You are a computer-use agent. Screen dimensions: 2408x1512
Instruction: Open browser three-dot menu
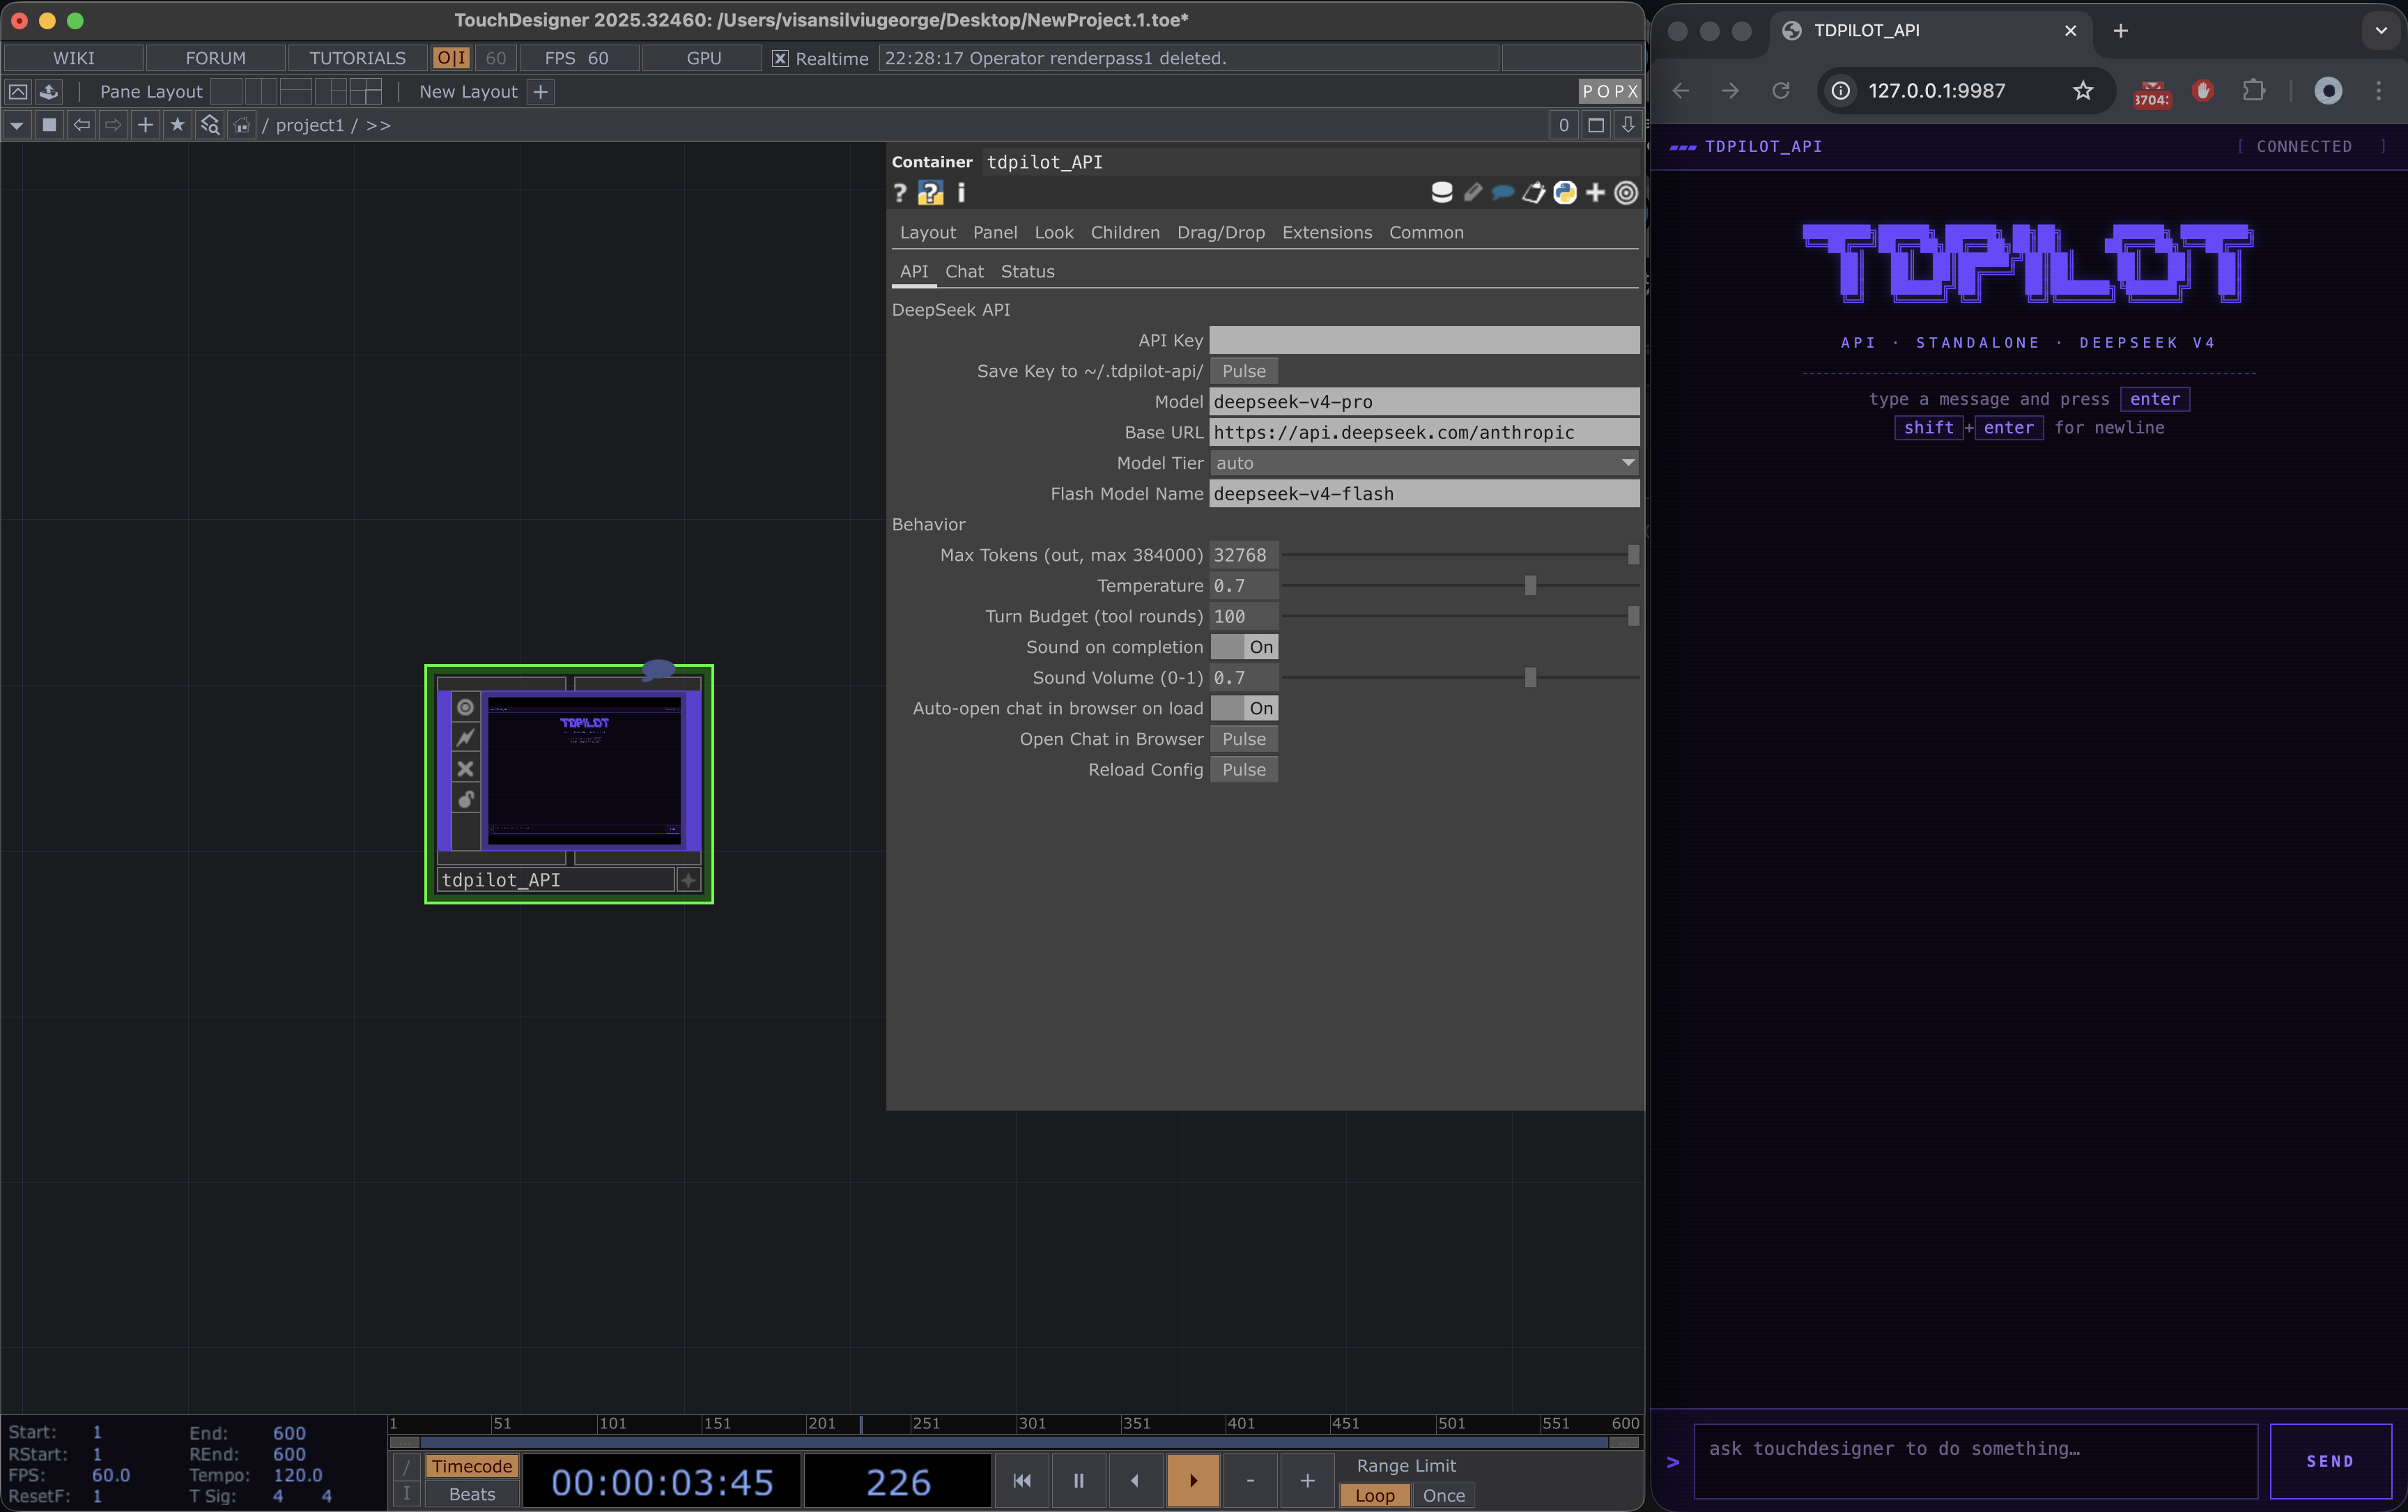point(2378,91)
